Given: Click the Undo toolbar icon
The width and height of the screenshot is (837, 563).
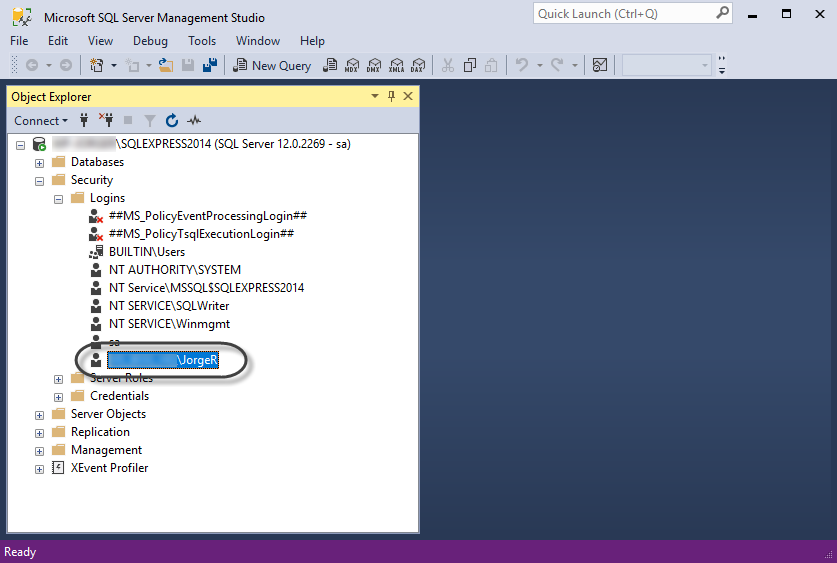Looking at the screenshot, I should (522, 66).
